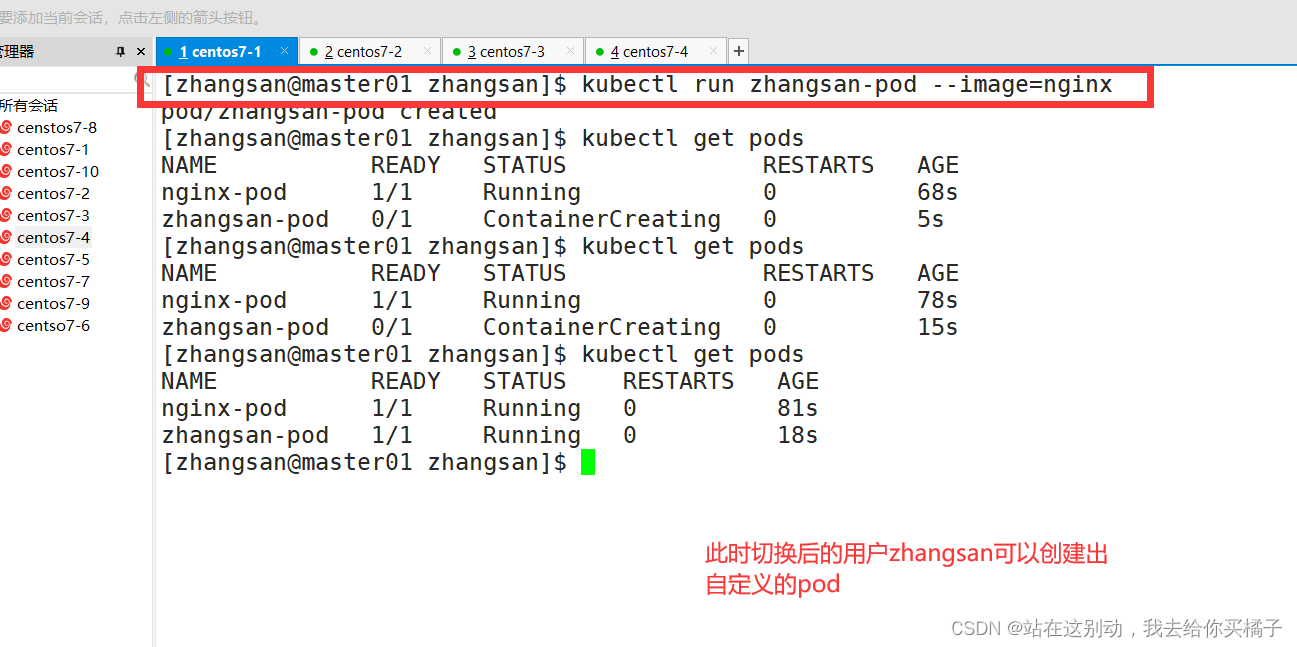Open the censtos7-8 session
Screen dimensions: 1297x647
tap(57, 127)
